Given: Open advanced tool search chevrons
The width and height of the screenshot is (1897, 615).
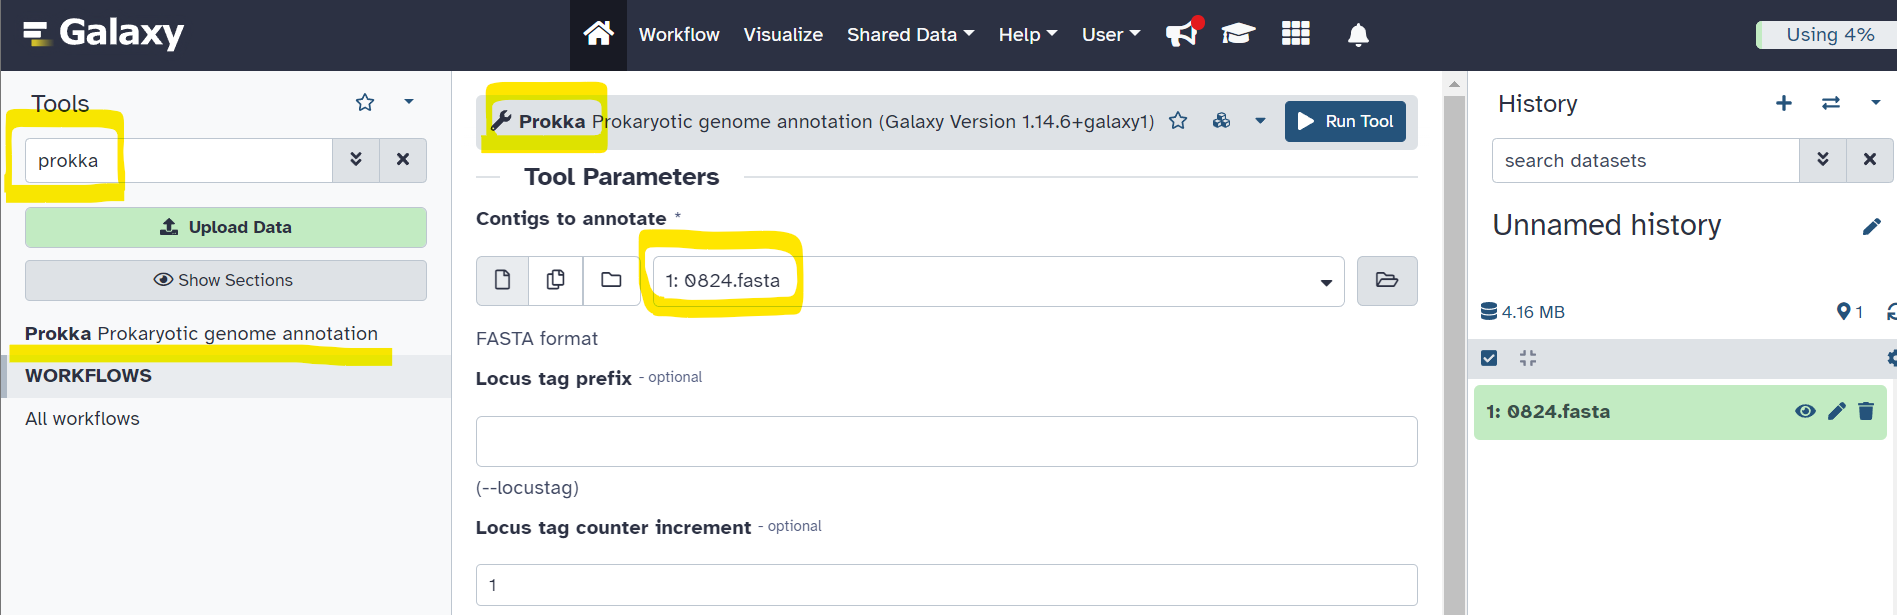Looking at the screenshot, I should coord(356,160).
